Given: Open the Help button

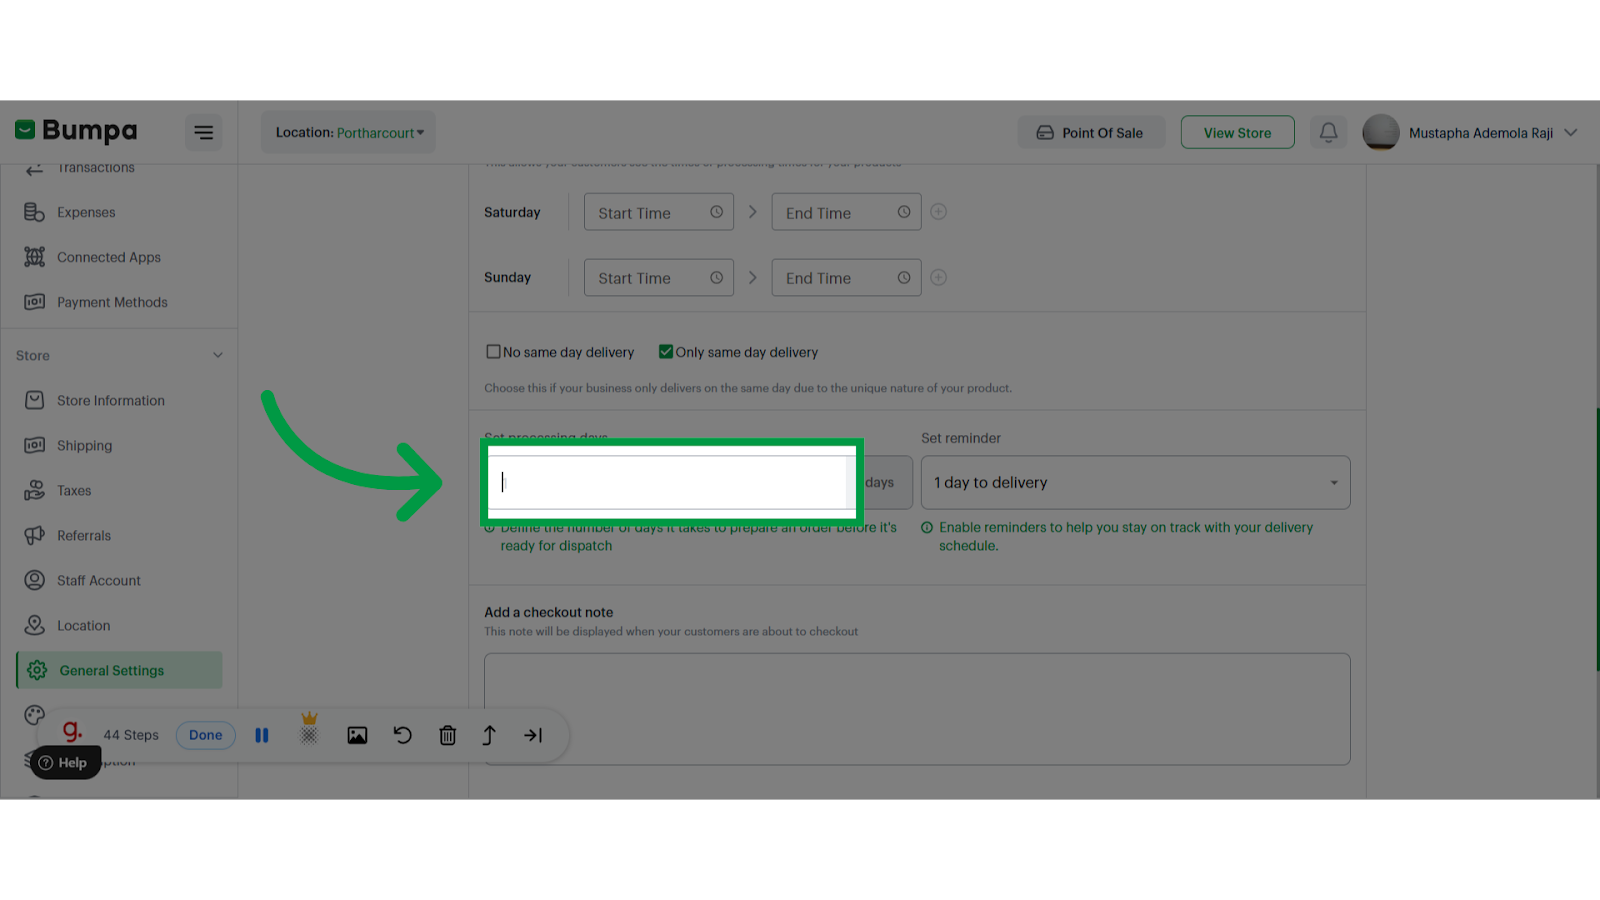Looking at the screenshot, I should [x=64, y=762].
